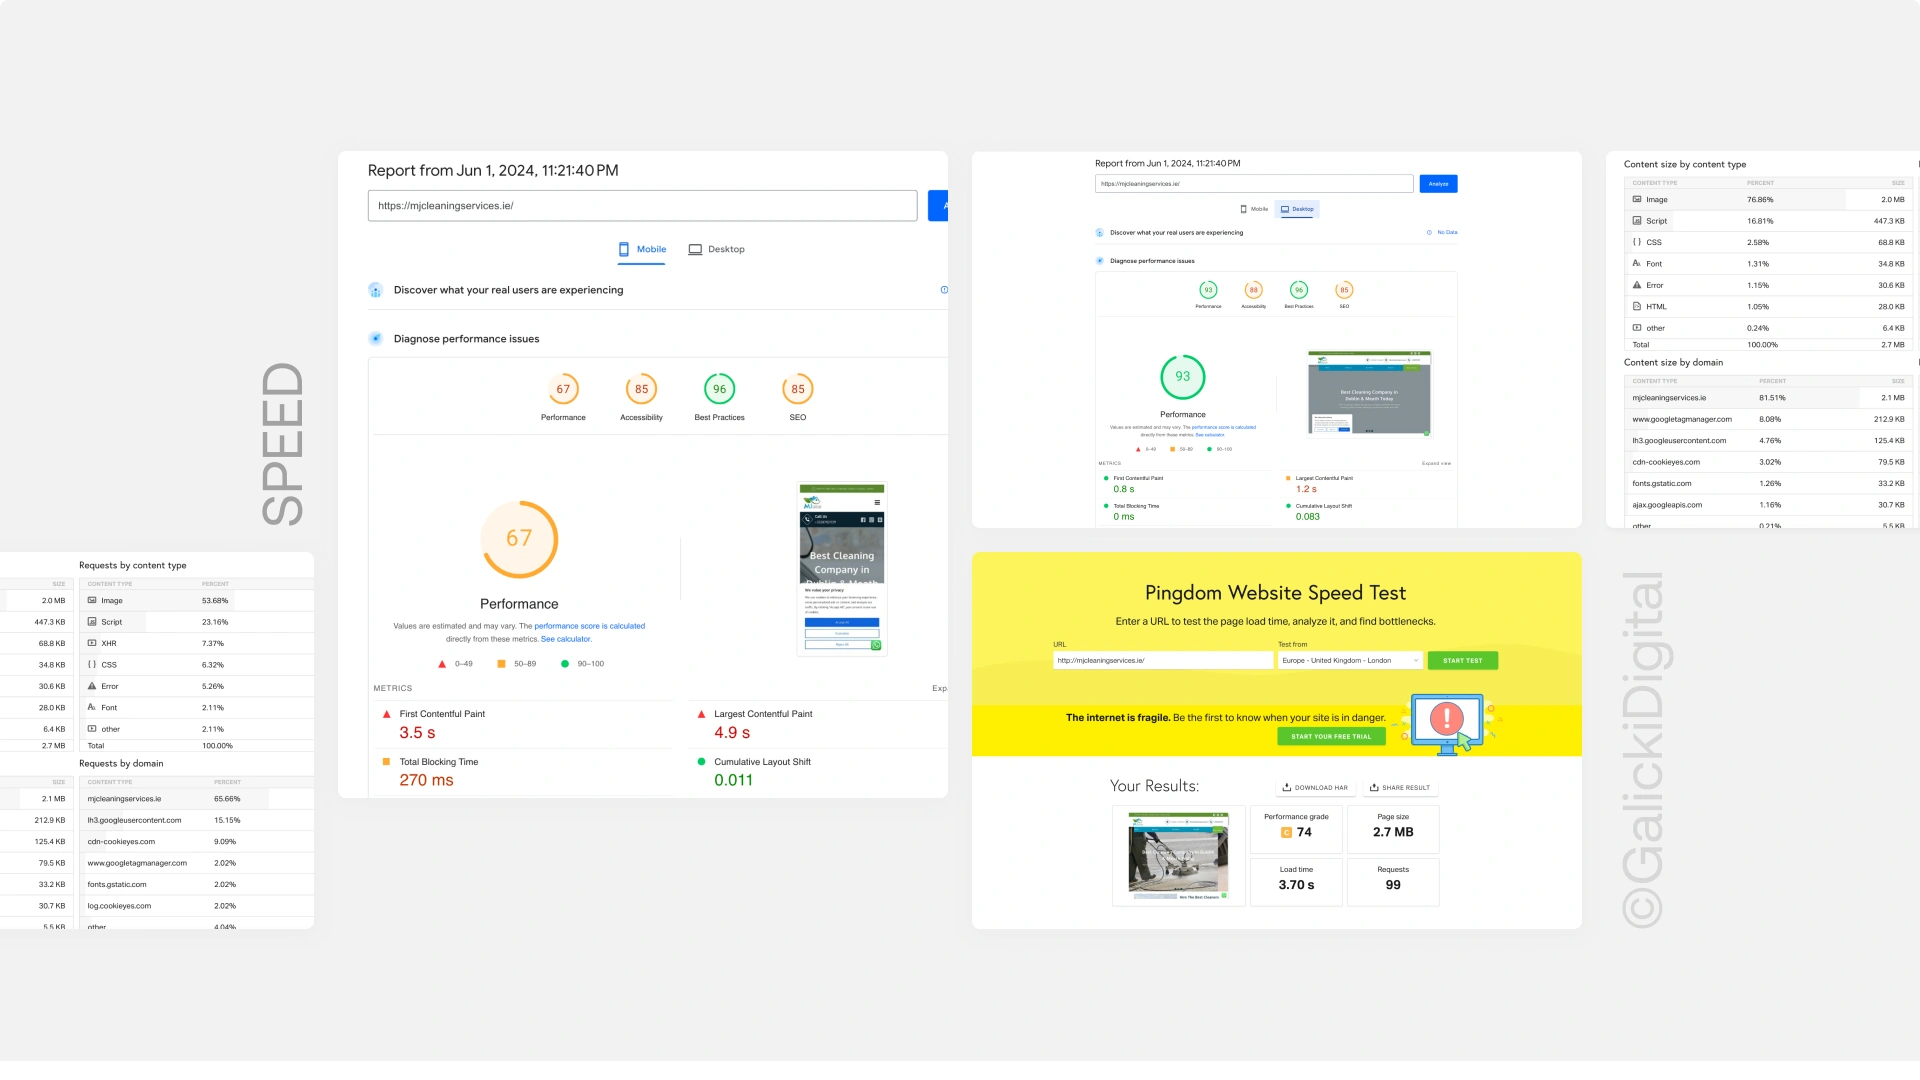Image resolution: width=1920 pixels, height=1080 pixels.
Task: Click the monitor alert illustration in the Pingdom banner
Action: (x=1447, y=724)
